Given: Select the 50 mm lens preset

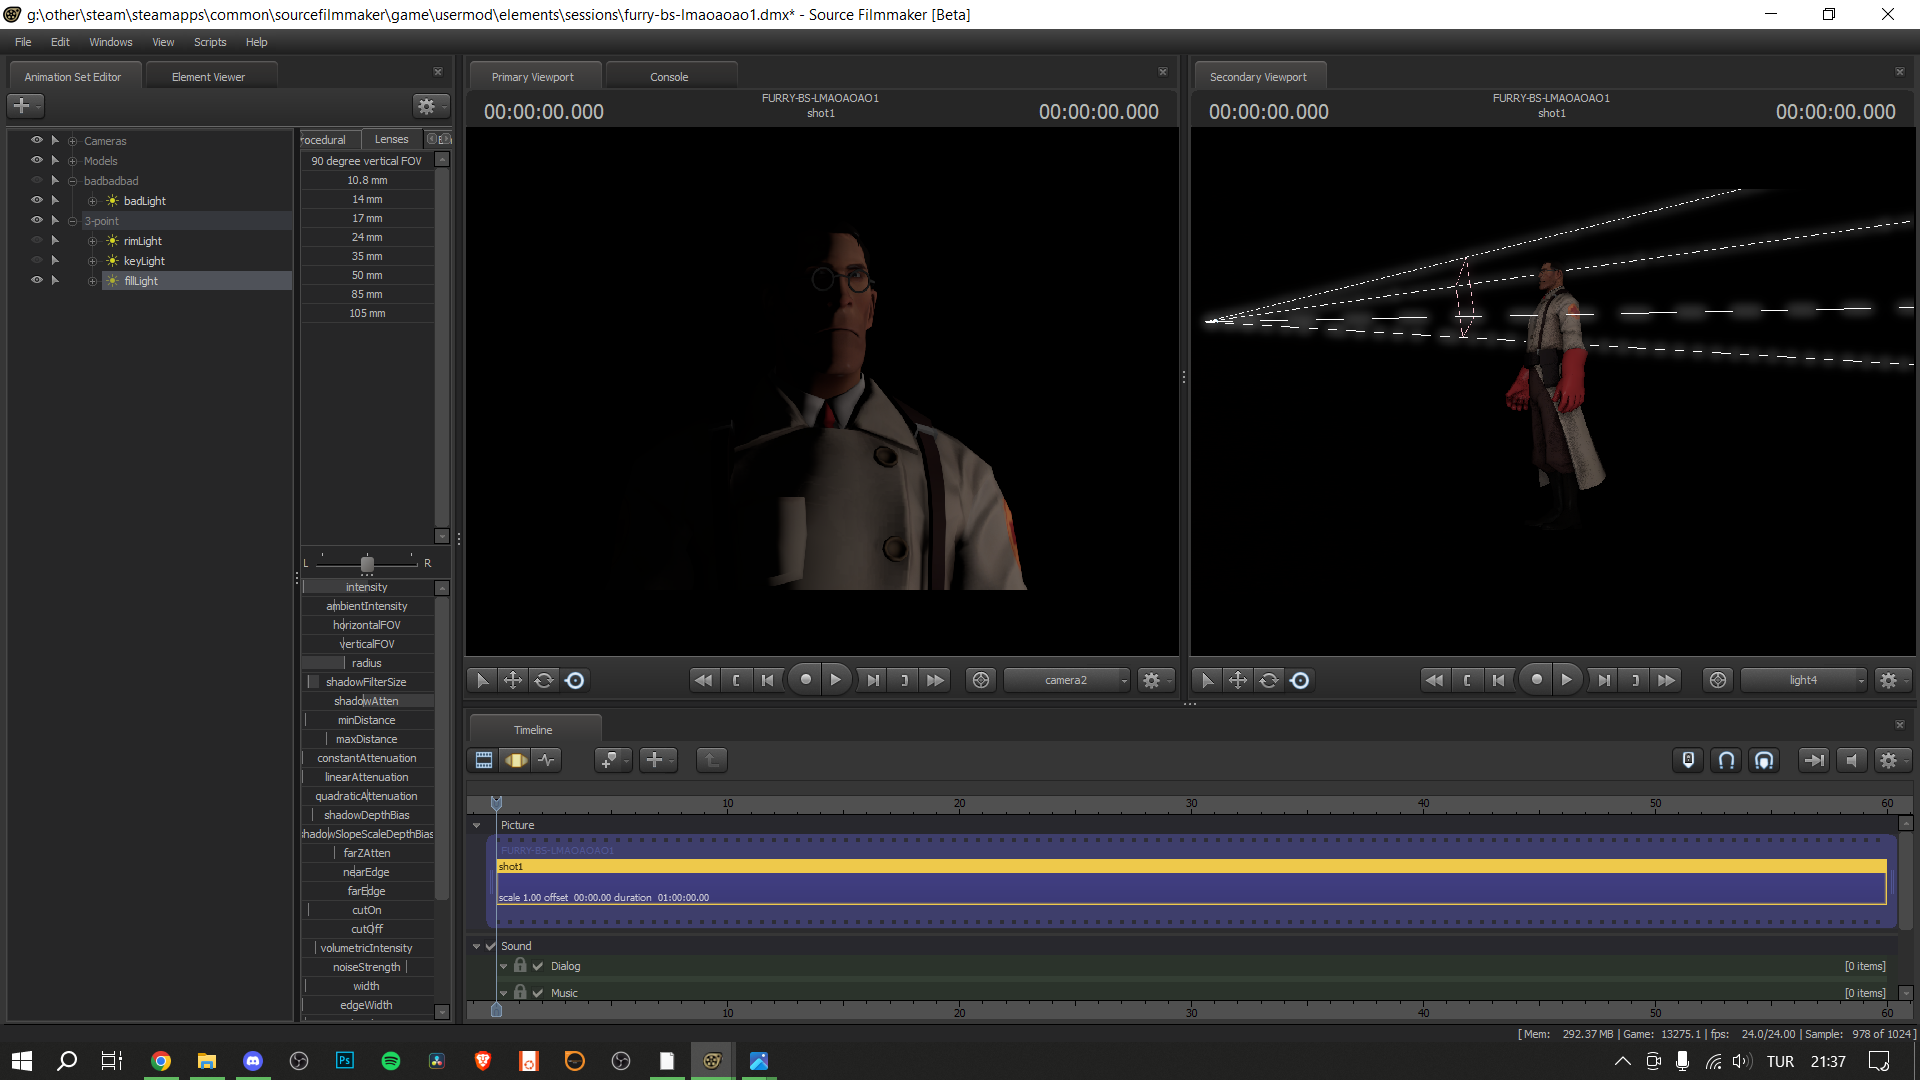Looking at the screenshot, I should 367,275.
